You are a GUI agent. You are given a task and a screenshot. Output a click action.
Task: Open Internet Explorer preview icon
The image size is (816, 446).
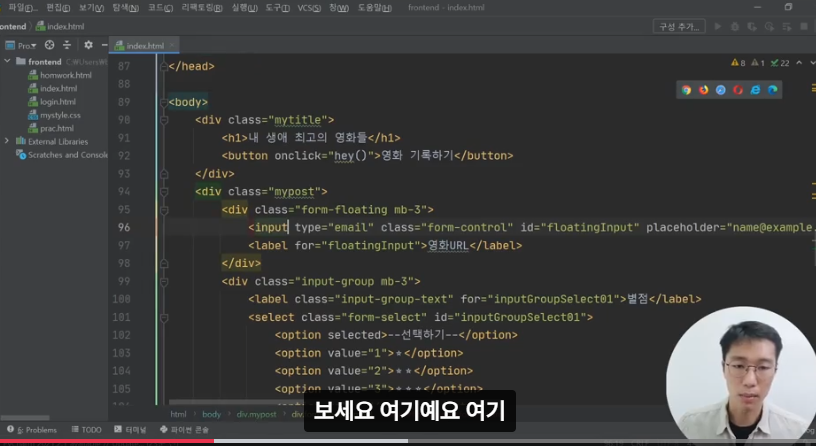coord(755,90)
